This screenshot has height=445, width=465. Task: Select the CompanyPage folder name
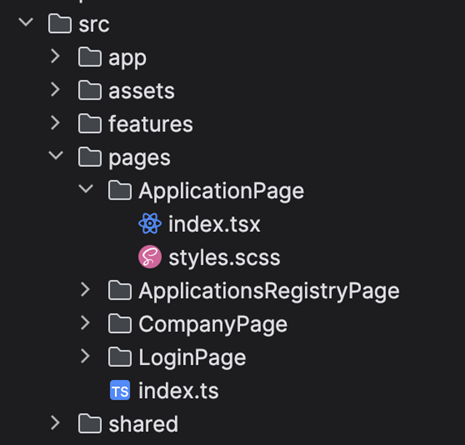point(213,325)
